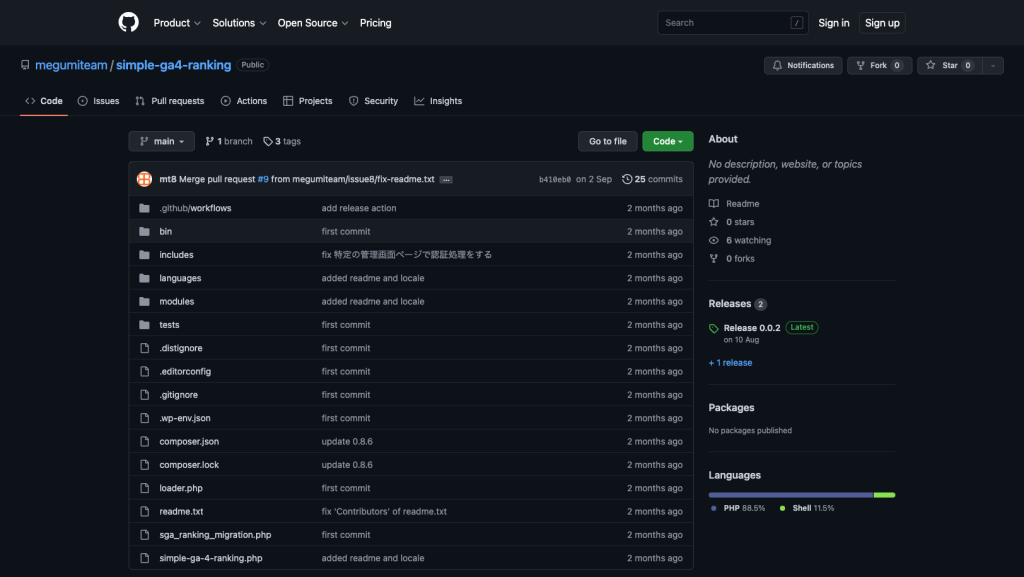
Task: Click the Go to file button
Action: coord(607,141)
